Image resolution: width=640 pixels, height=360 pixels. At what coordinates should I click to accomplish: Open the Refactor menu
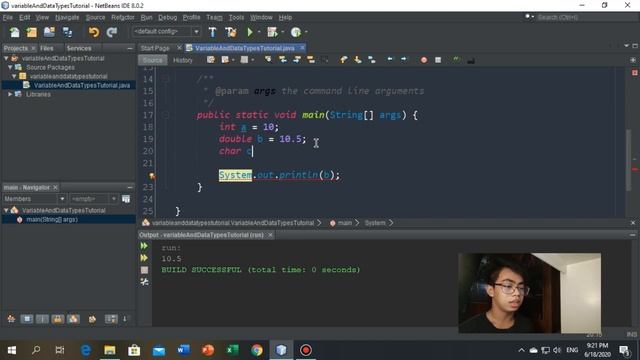(122, 17)
